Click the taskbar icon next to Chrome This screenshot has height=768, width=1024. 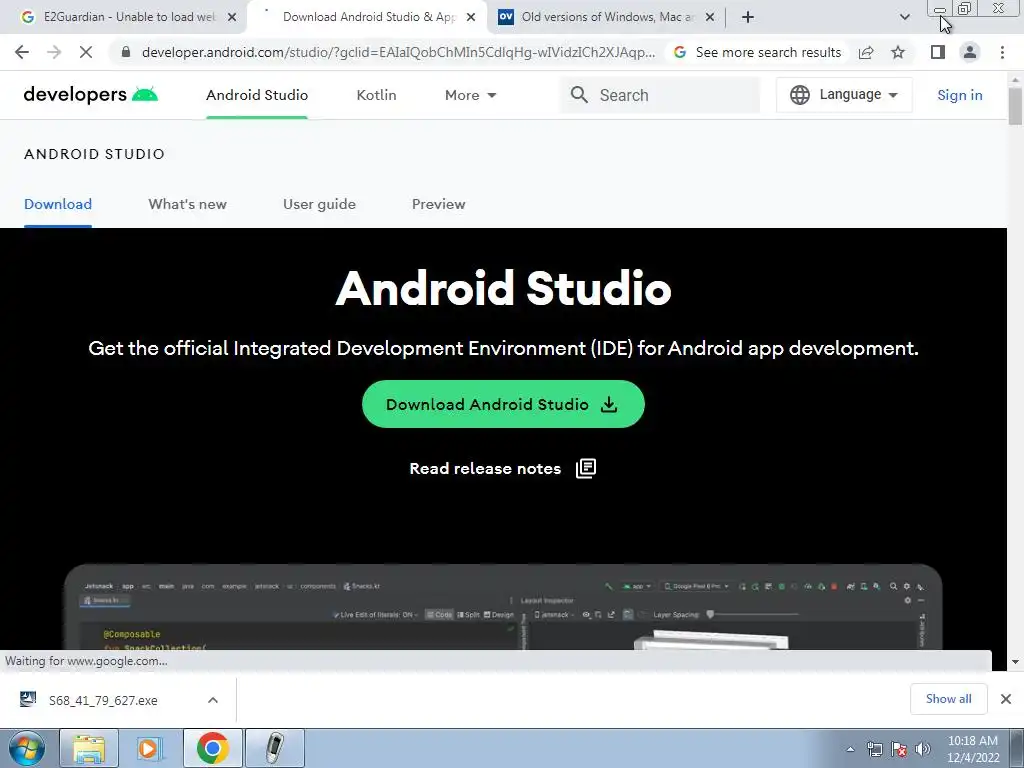tap(275, 748)
